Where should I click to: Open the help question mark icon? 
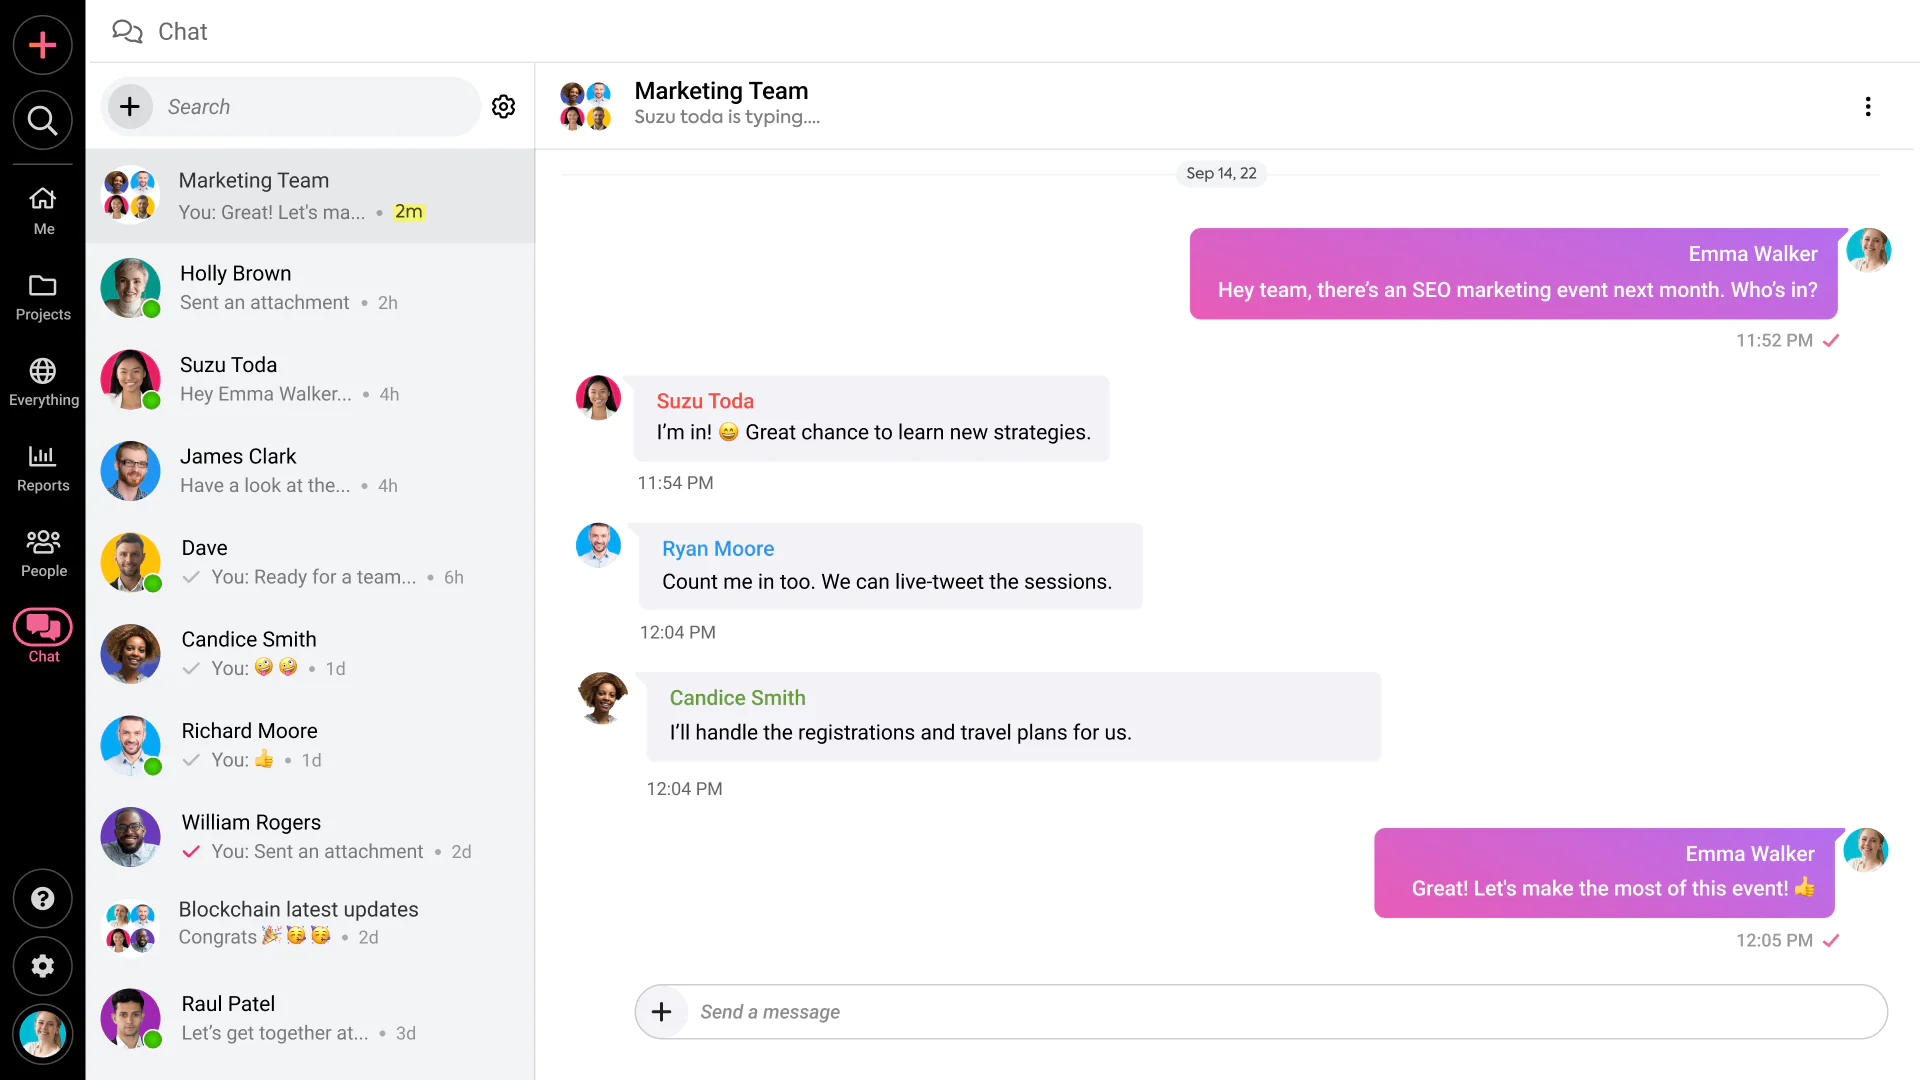[42, 898]
